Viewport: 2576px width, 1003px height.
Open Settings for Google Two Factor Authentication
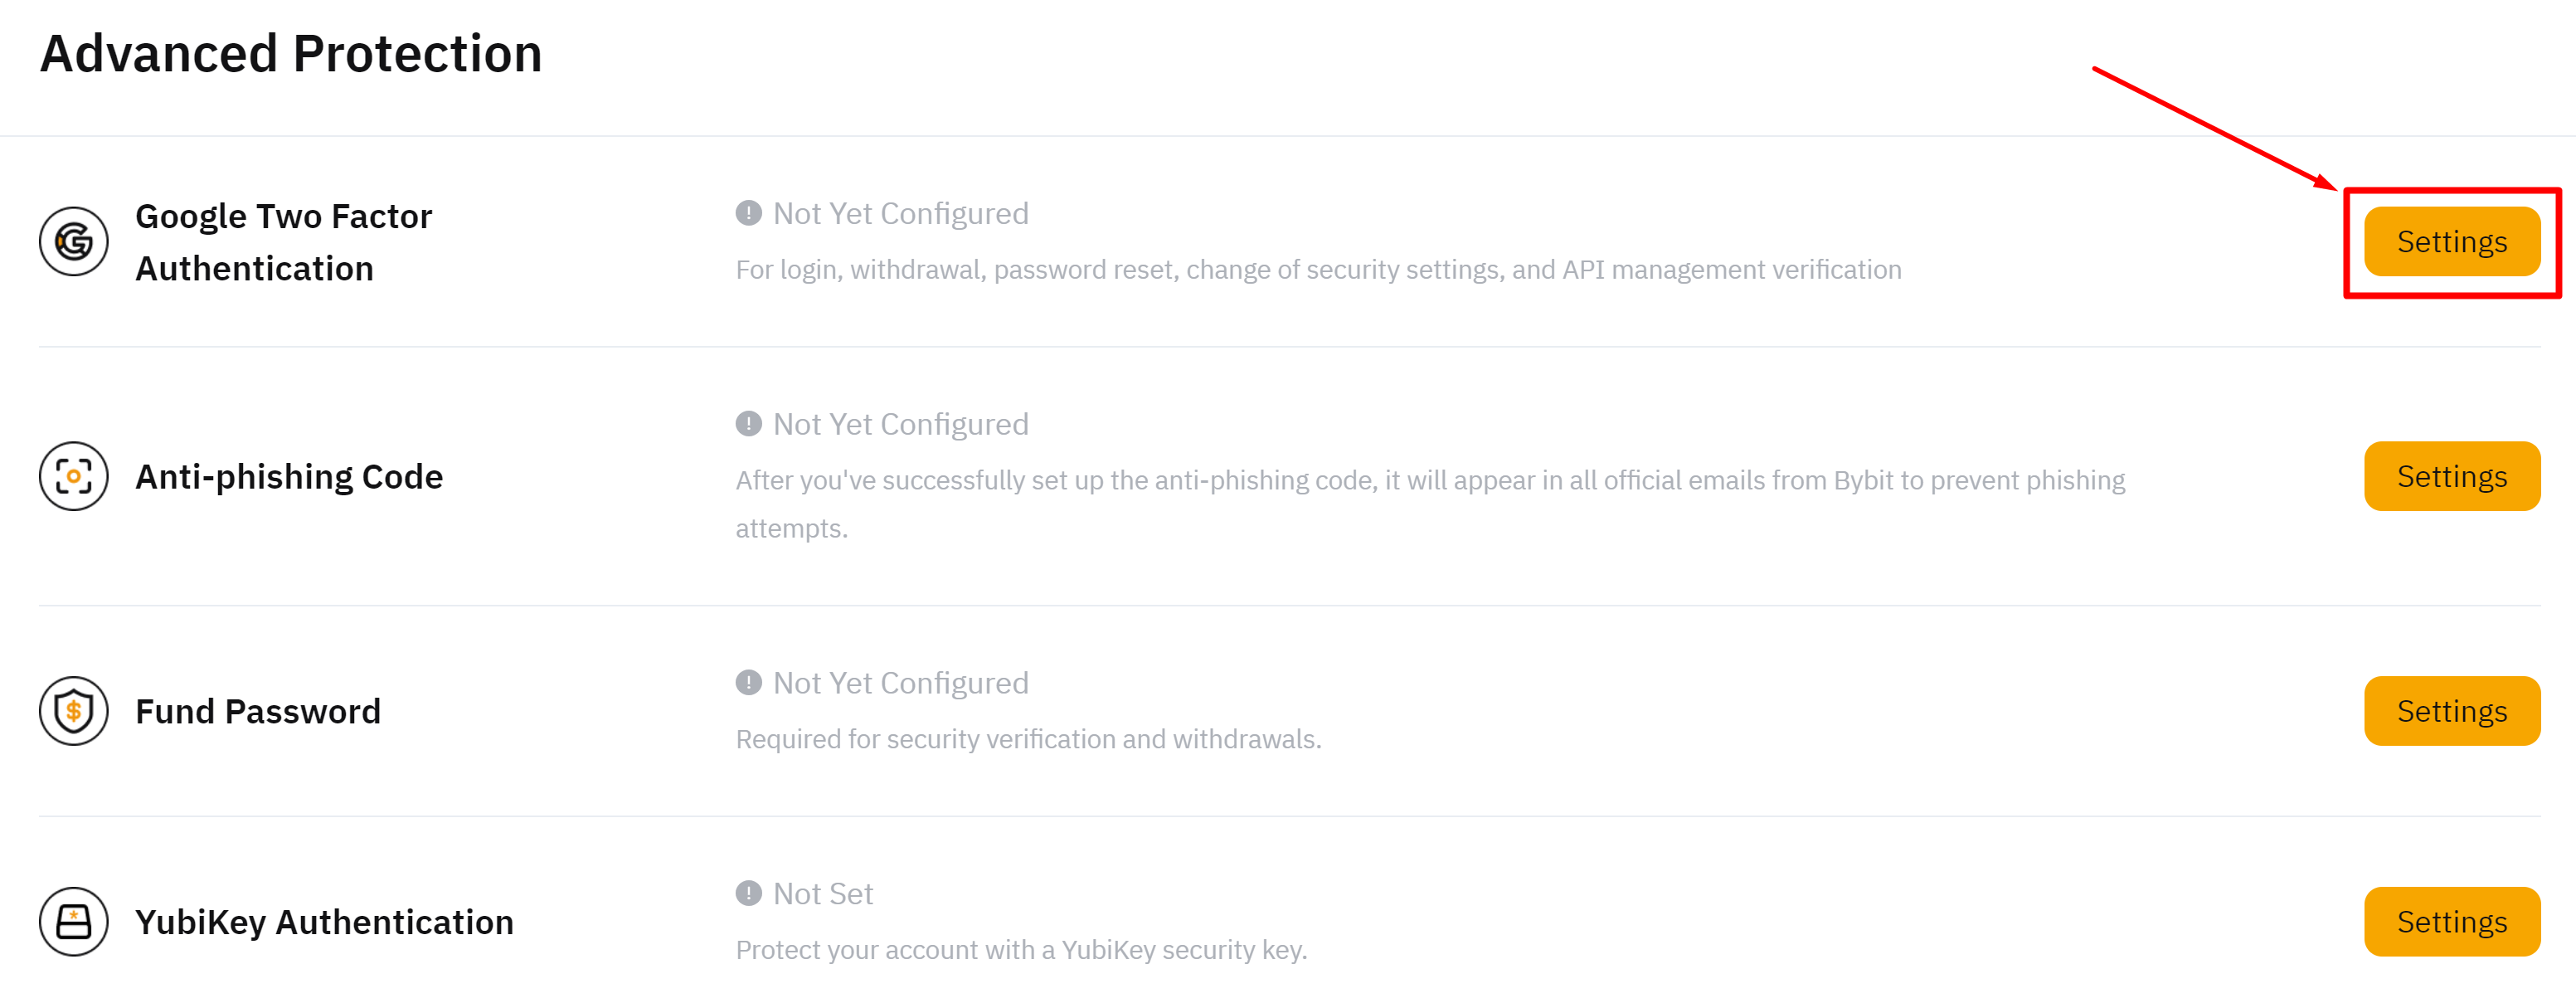[2451, 241]
